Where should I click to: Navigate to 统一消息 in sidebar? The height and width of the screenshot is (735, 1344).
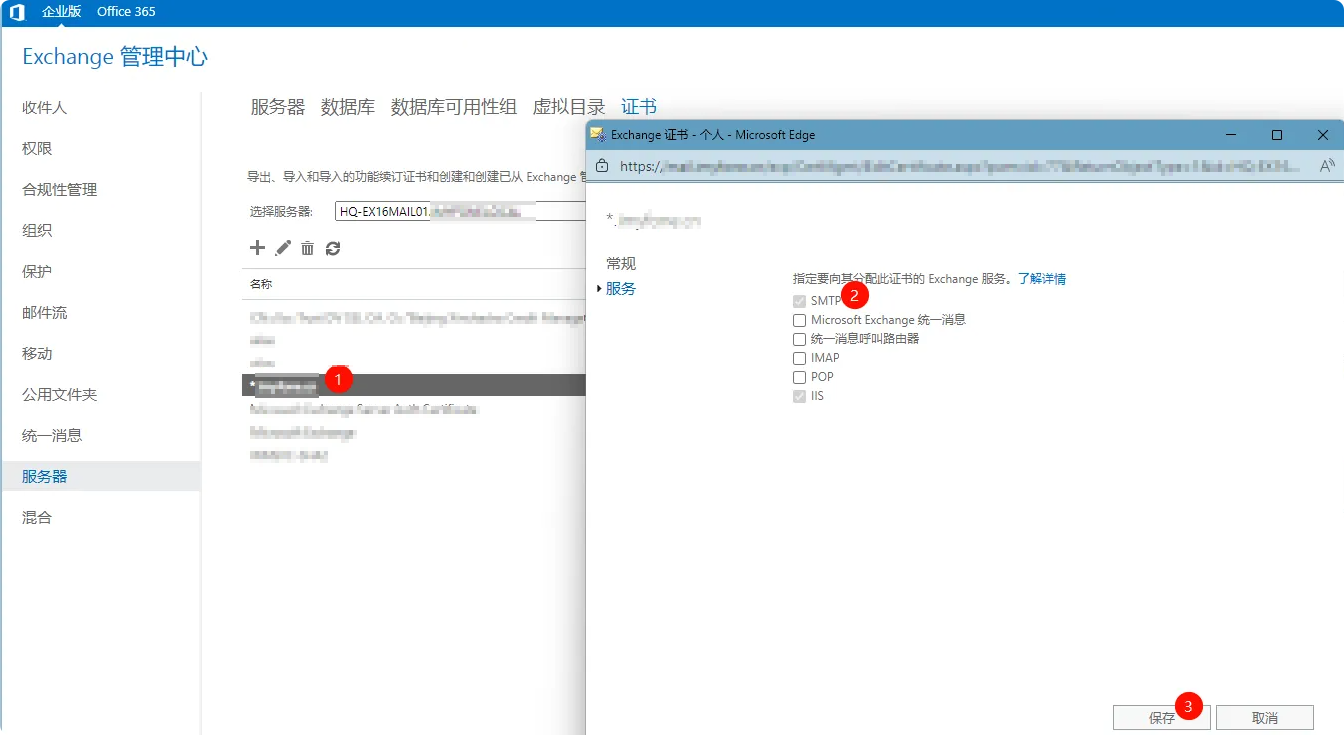tap(52, 435)
